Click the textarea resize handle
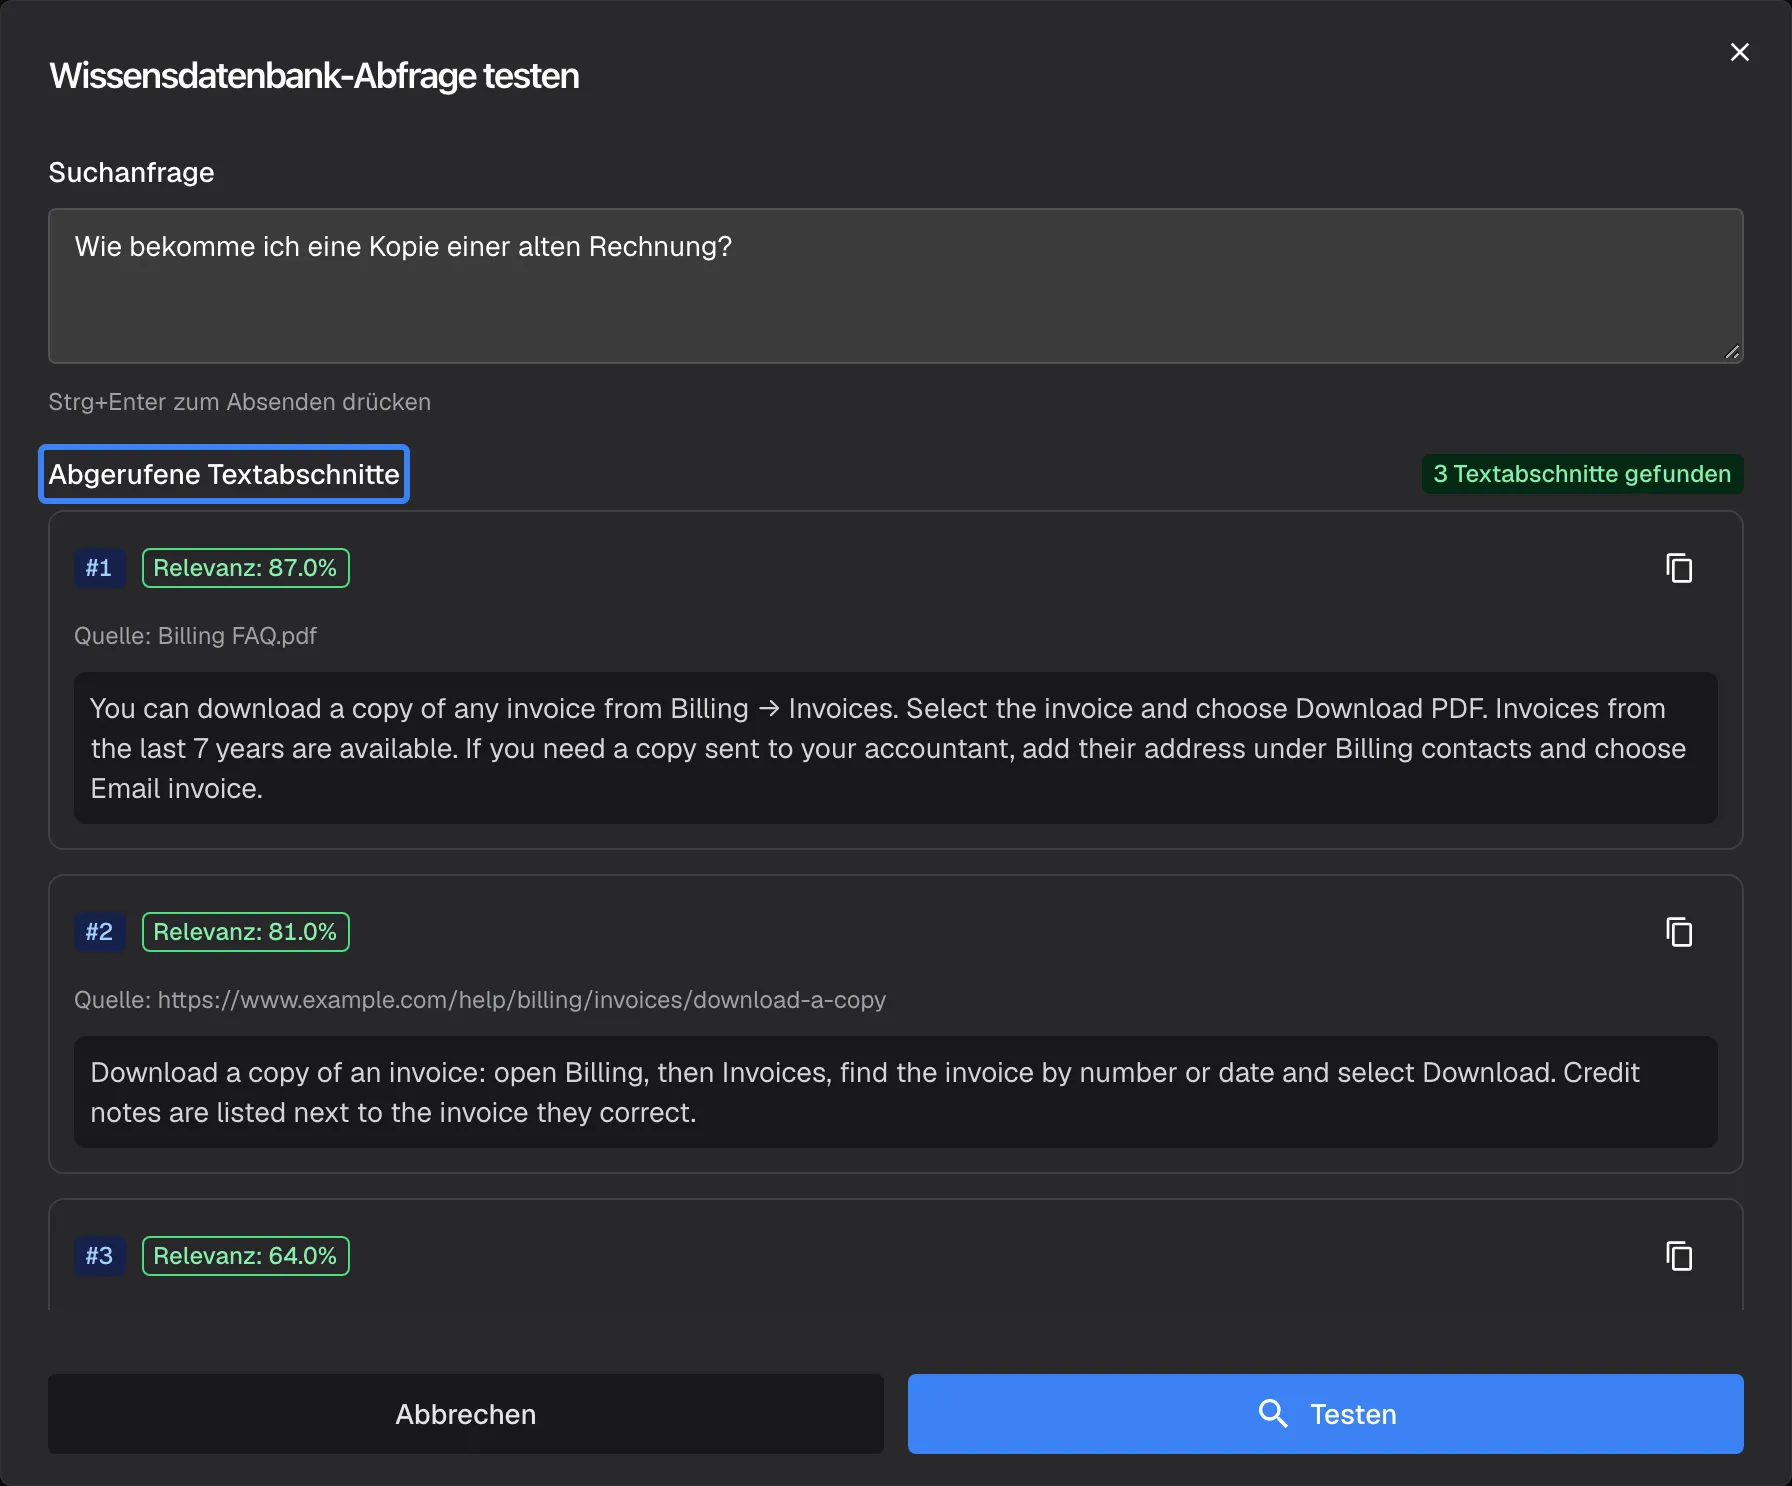Screen dimensions: 1792x1486 click(1732, 352)
